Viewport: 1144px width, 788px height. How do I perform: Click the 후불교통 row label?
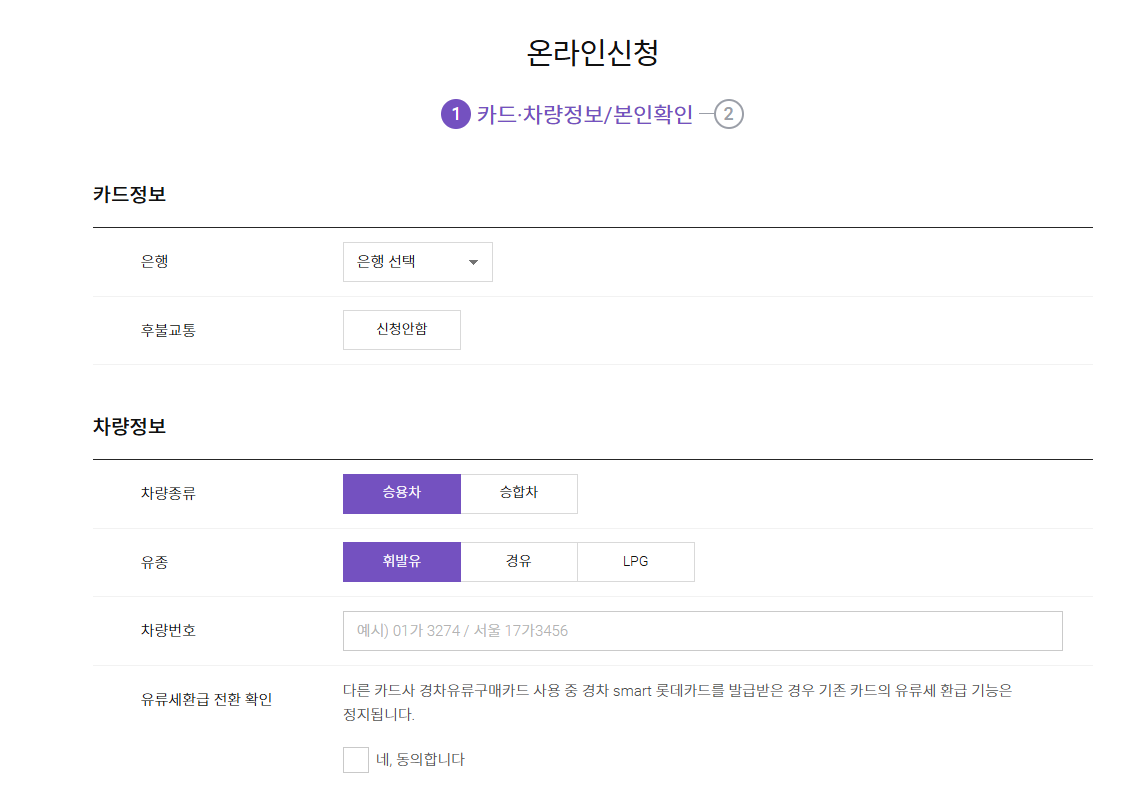[168, 331]
